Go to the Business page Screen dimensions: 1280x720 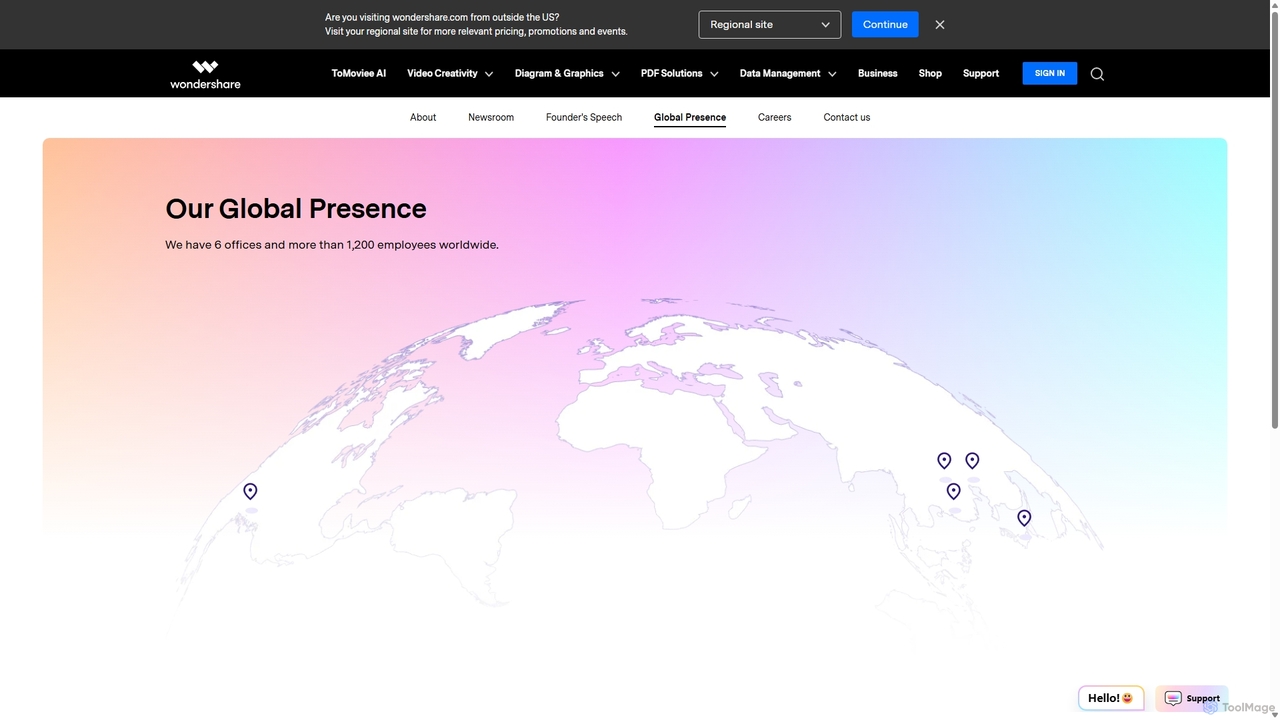[x=878, y=74]
